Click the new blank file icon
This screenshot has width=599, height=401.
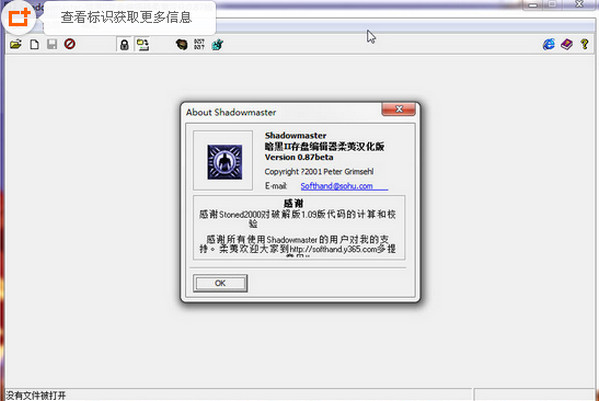coord(34,44)
